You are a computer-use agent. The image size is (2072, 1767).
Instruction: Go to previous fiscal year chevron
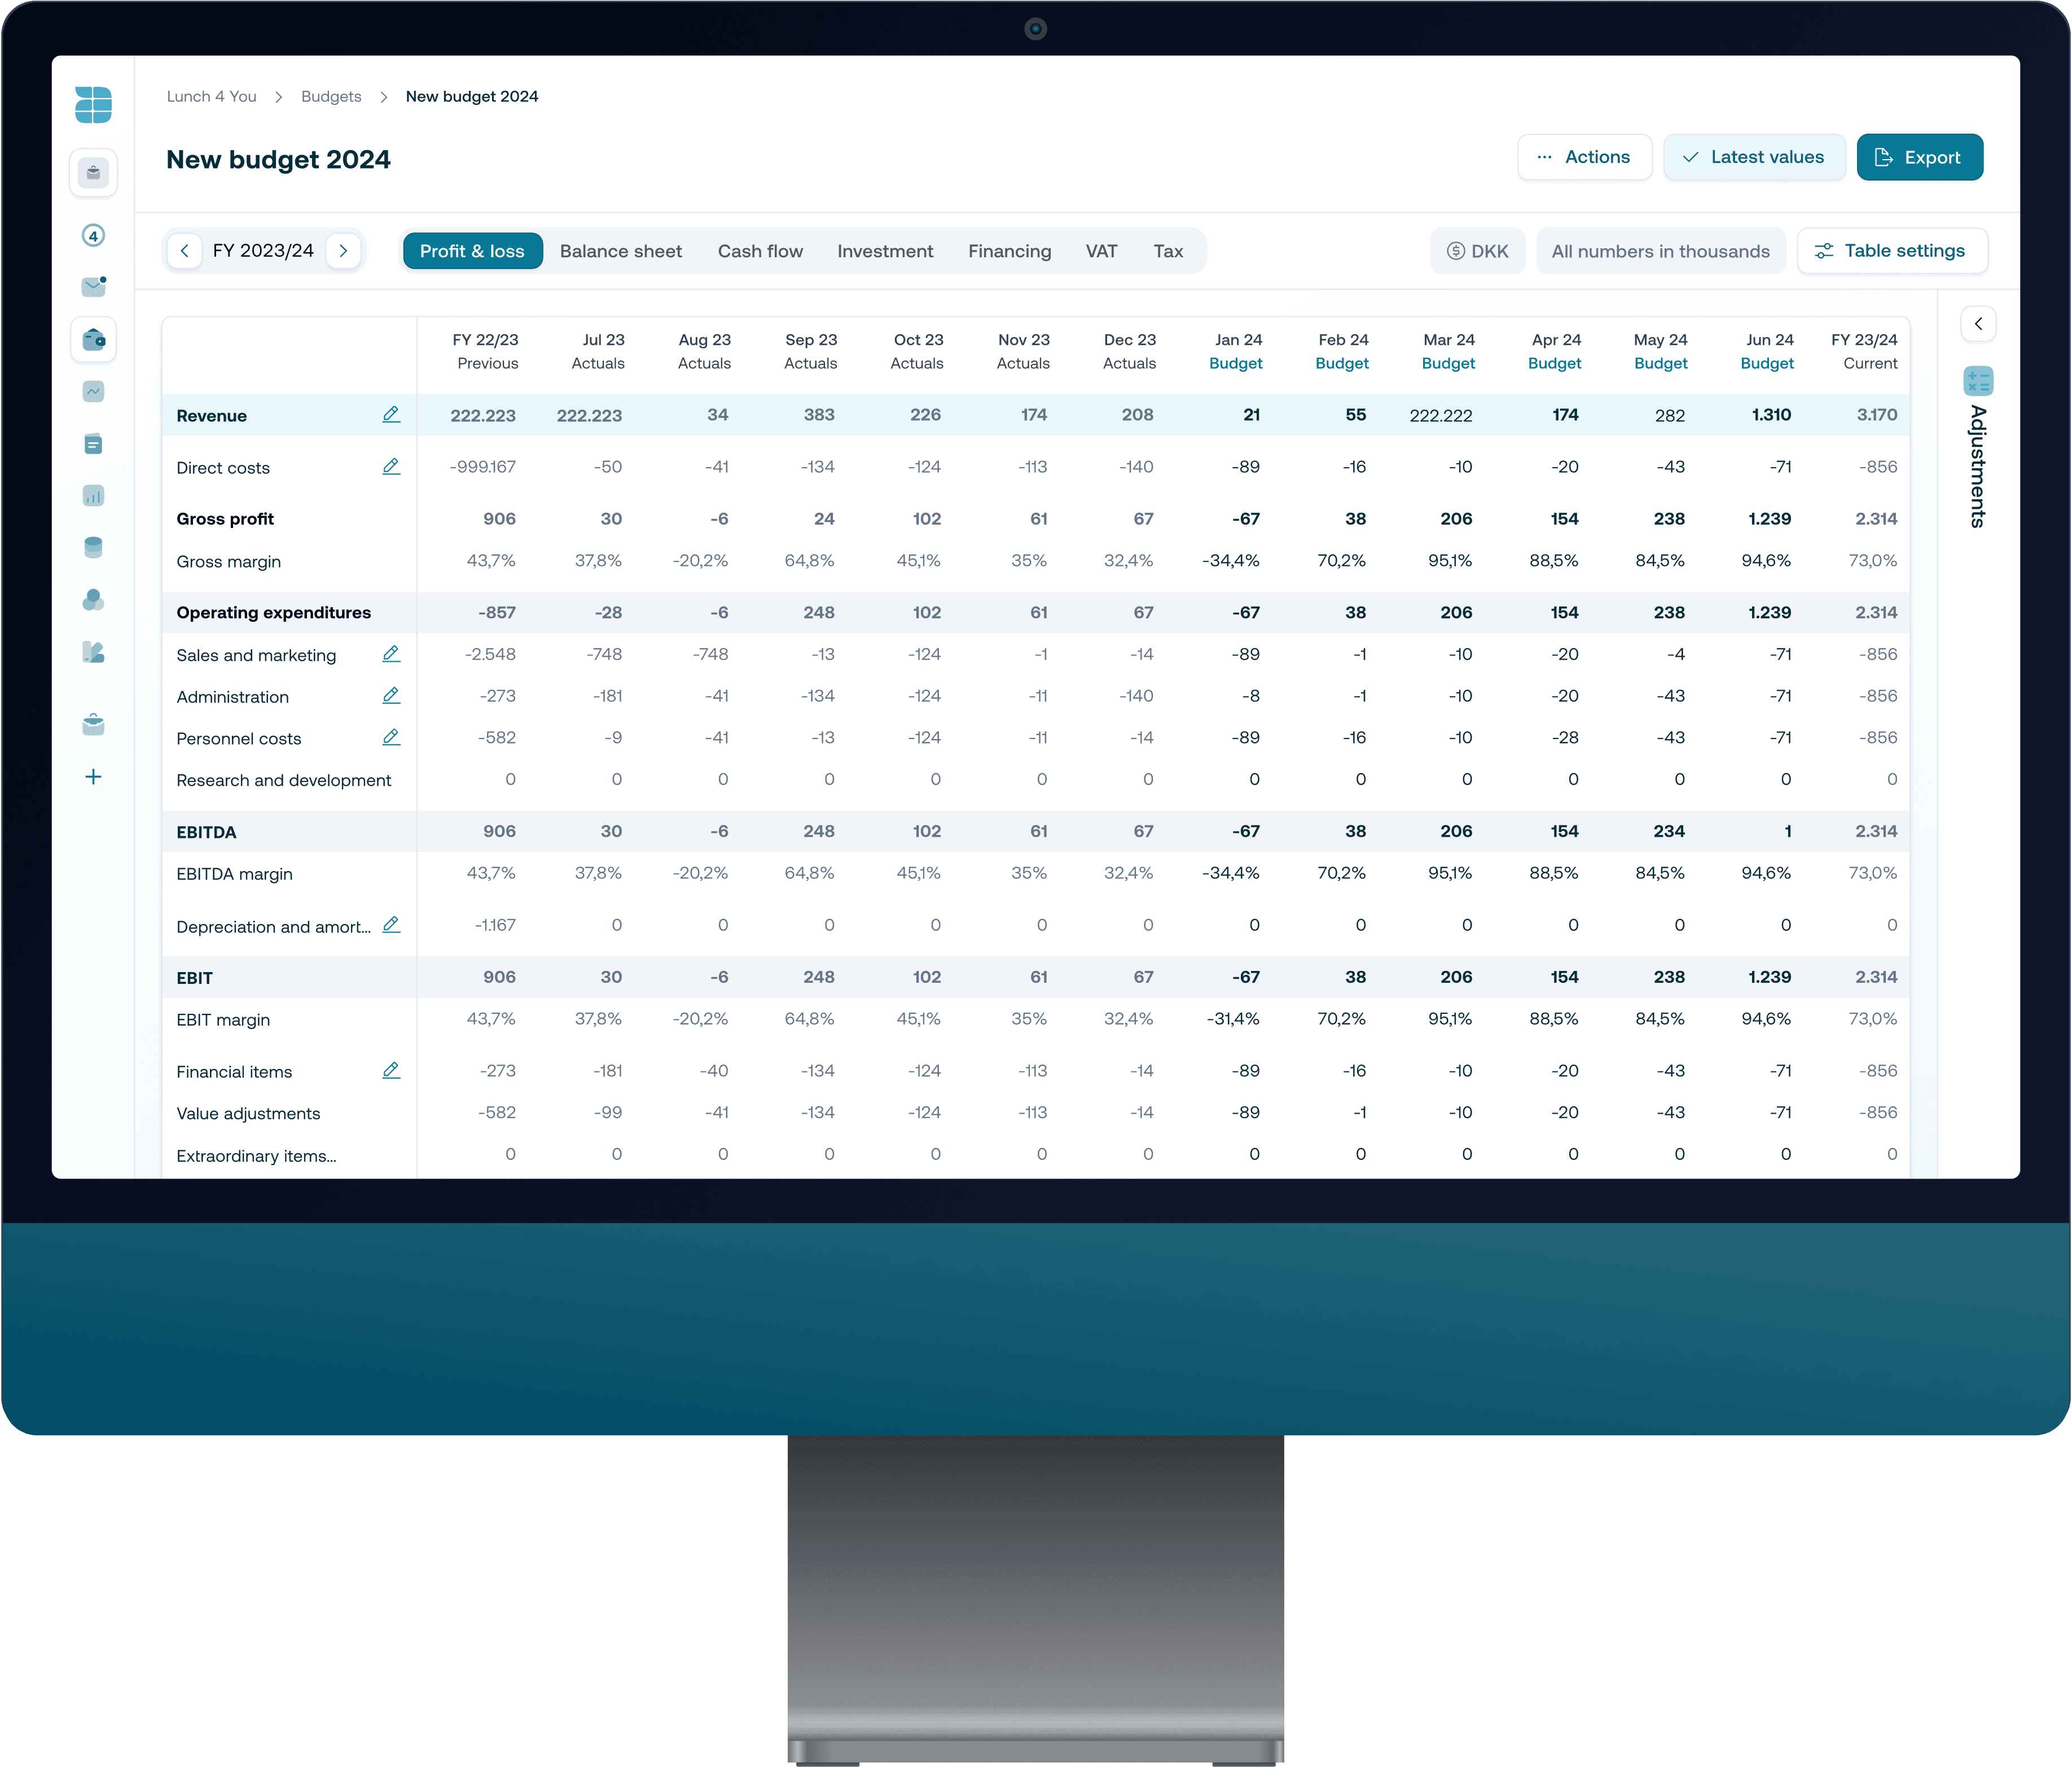tap(185, 251)
